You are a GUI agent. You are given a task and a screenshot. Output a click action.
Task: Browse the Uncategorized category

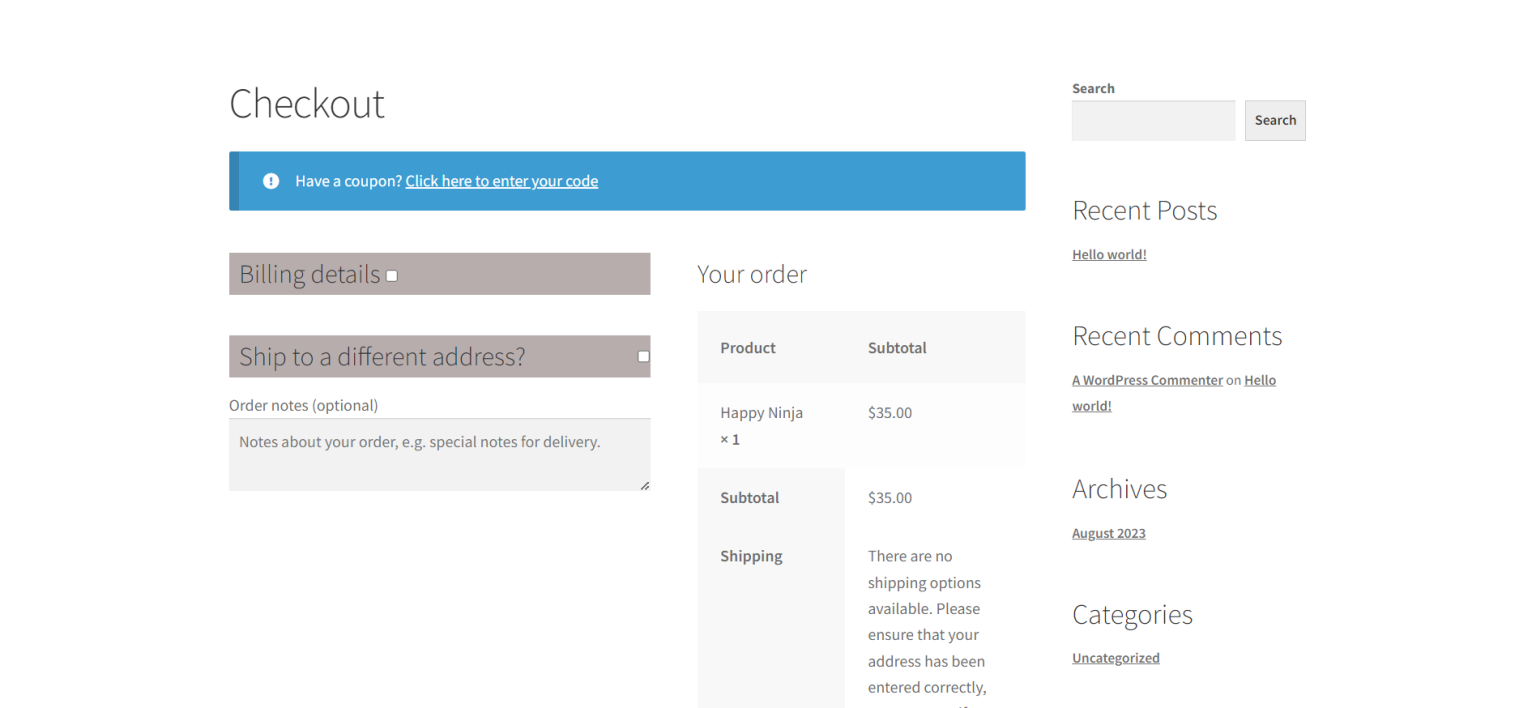[1116, 657]
